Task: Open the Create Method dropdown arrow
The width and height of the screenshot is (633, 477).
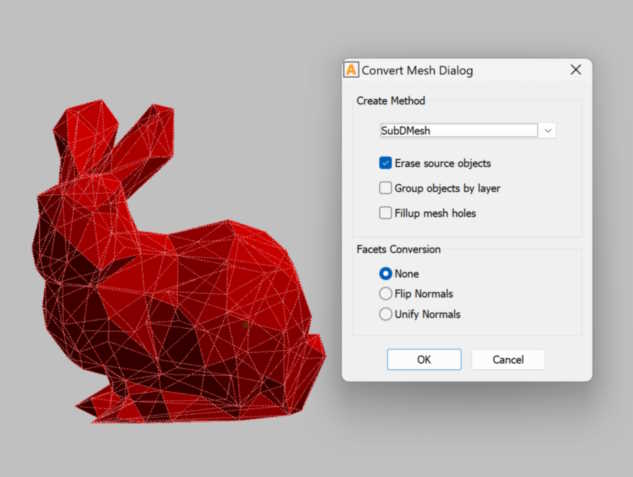Action: 548,131
